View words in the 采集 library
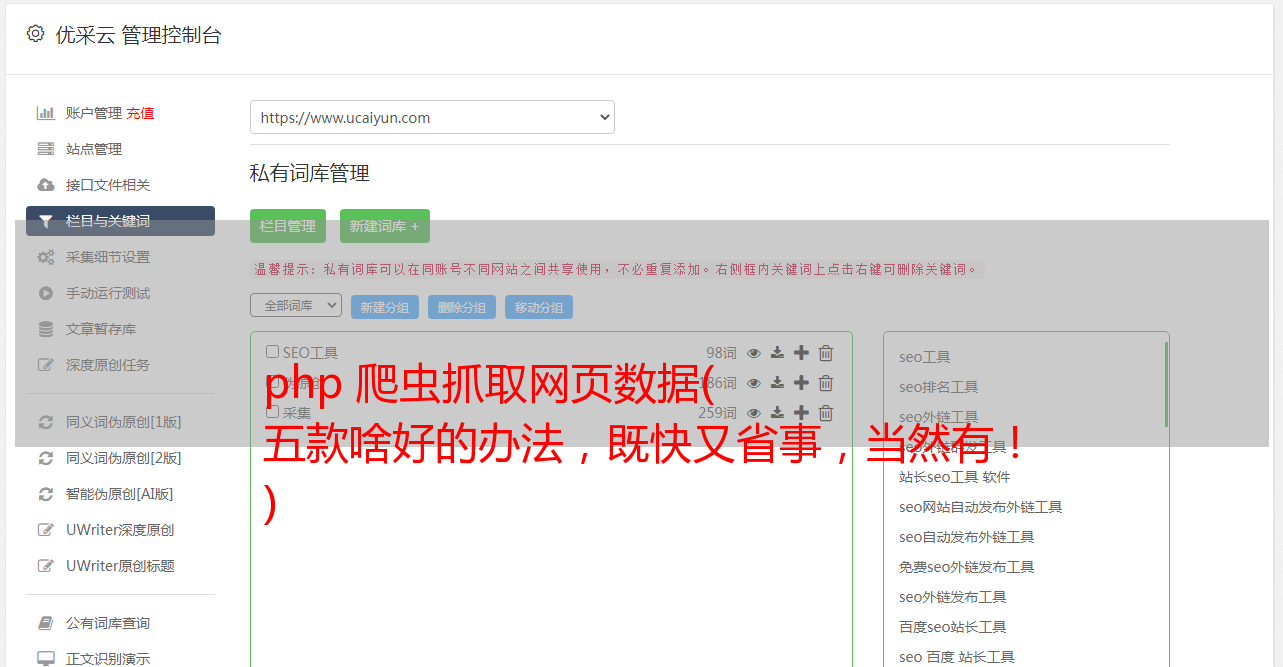Screen dimensions: 1283x667 [x=754, y=413]
